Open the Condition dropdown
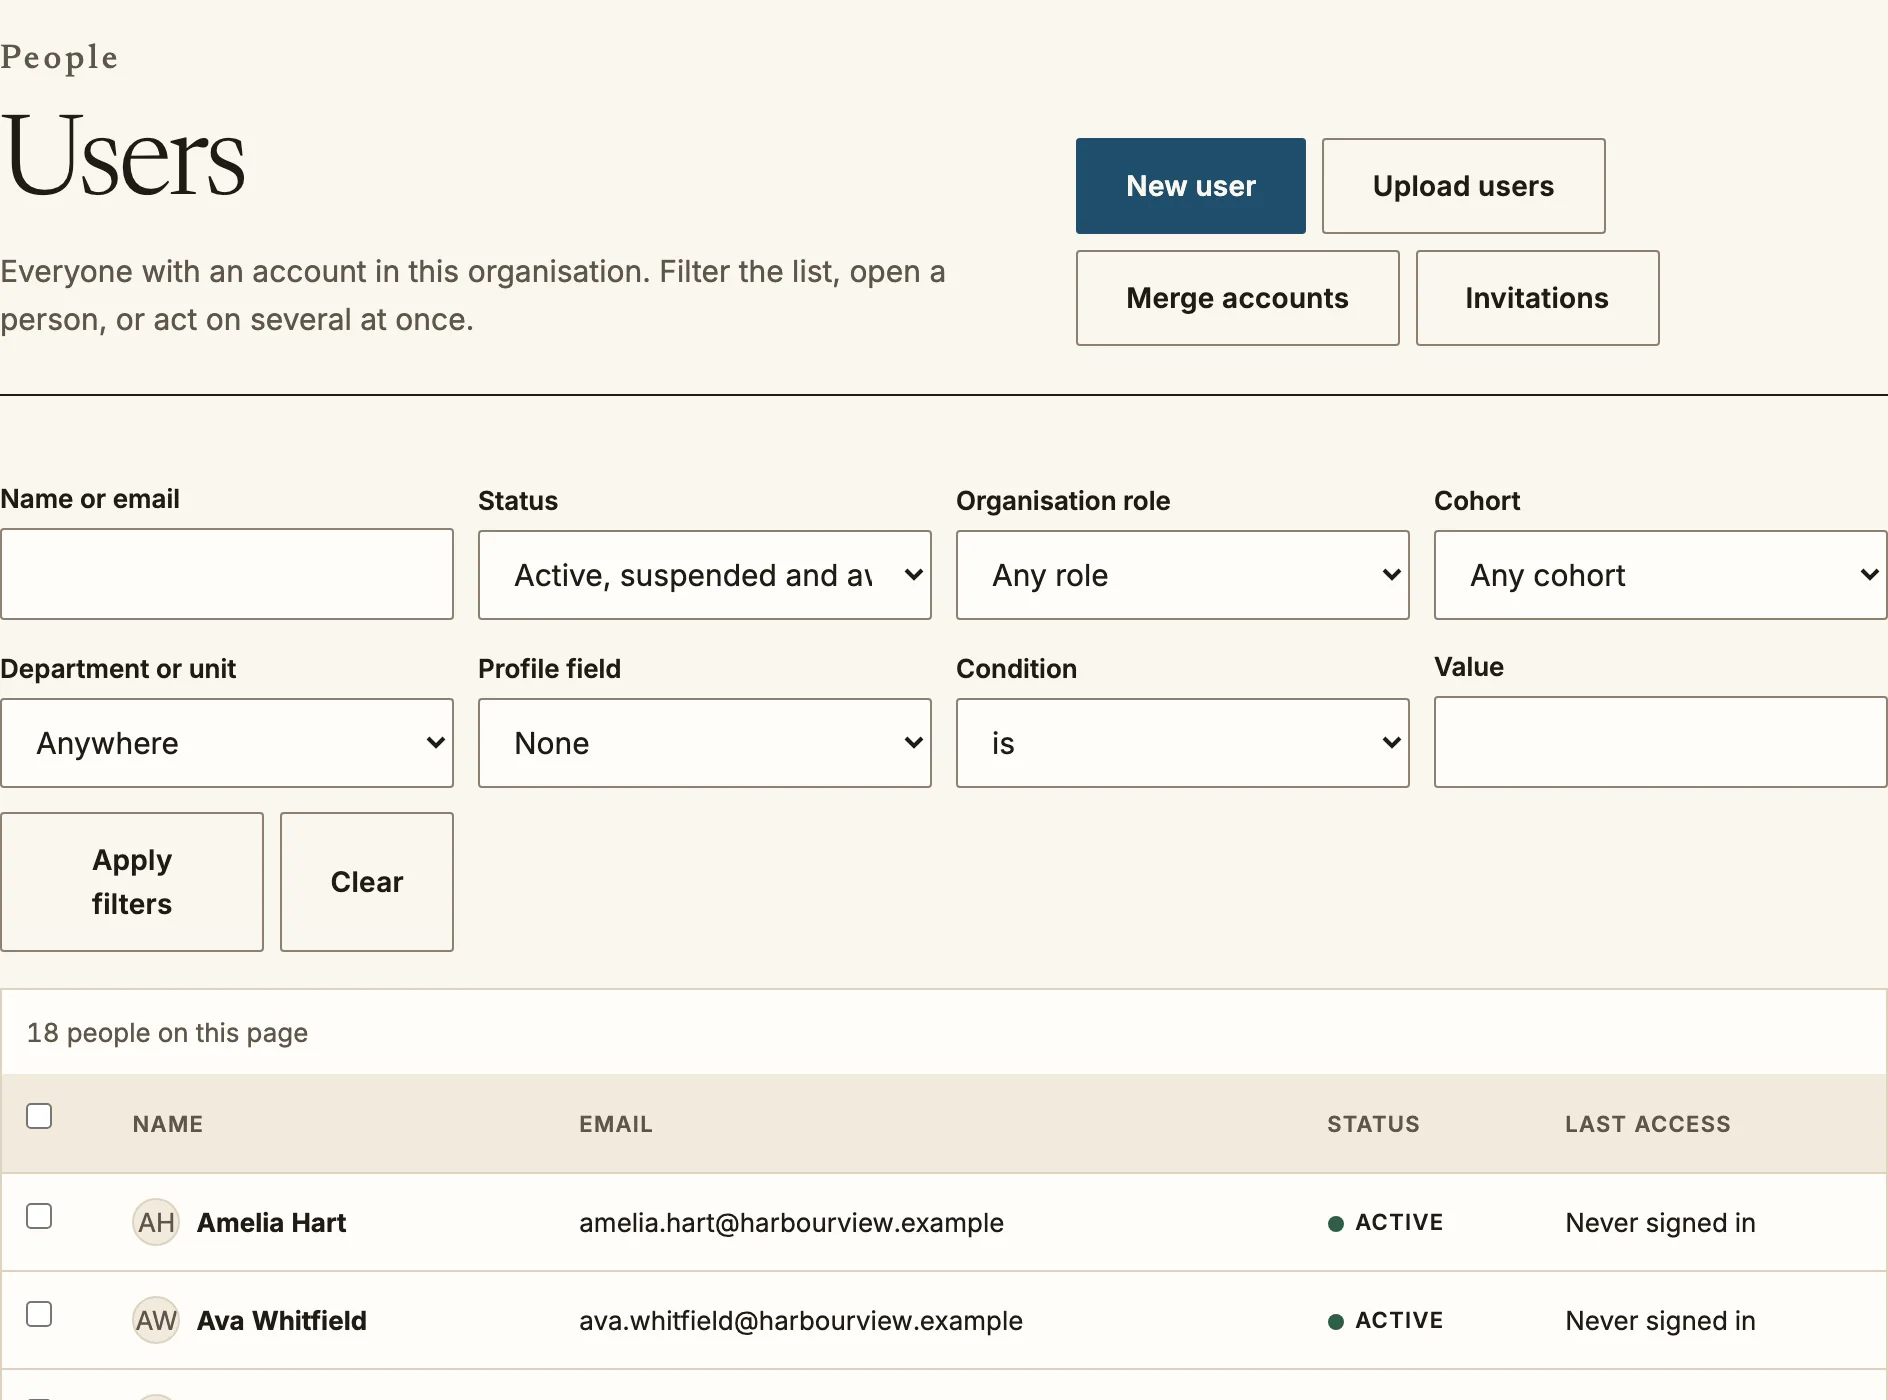This screenshot has height=1400, width=1888. coord(1183,743)
